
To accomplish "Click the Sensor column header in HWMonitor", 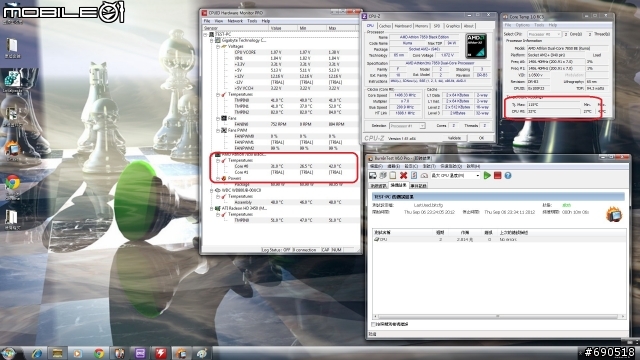I will (236, 28).
